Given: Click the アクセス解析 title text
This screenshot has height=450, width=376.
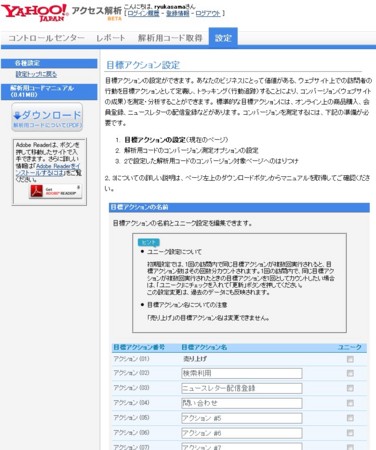Looking at the screenshot, I should [x=96, y=11].
